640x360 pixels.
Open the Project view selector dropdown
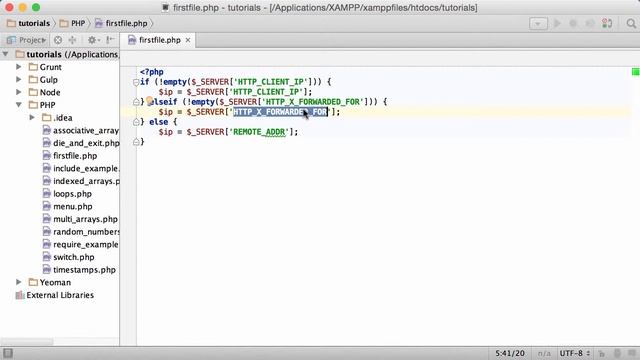point(27,40)
